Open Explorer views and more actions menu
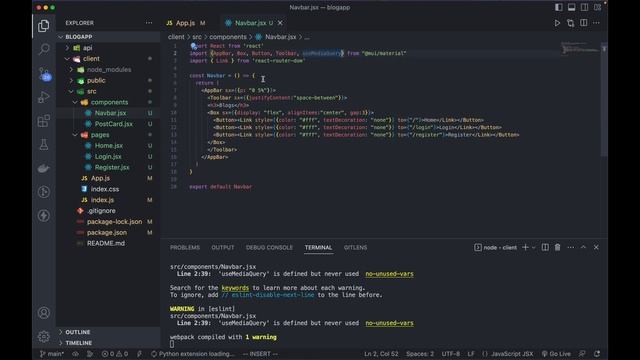This screenshot has height=360, width=640. click(149, 23)
